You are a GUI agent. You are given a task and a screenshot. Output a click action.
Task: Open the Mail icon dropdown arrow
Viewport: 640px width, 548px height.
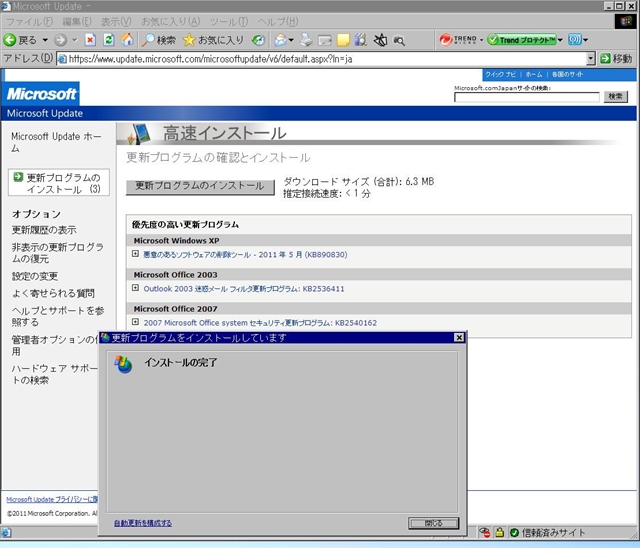tap(291, 40)
